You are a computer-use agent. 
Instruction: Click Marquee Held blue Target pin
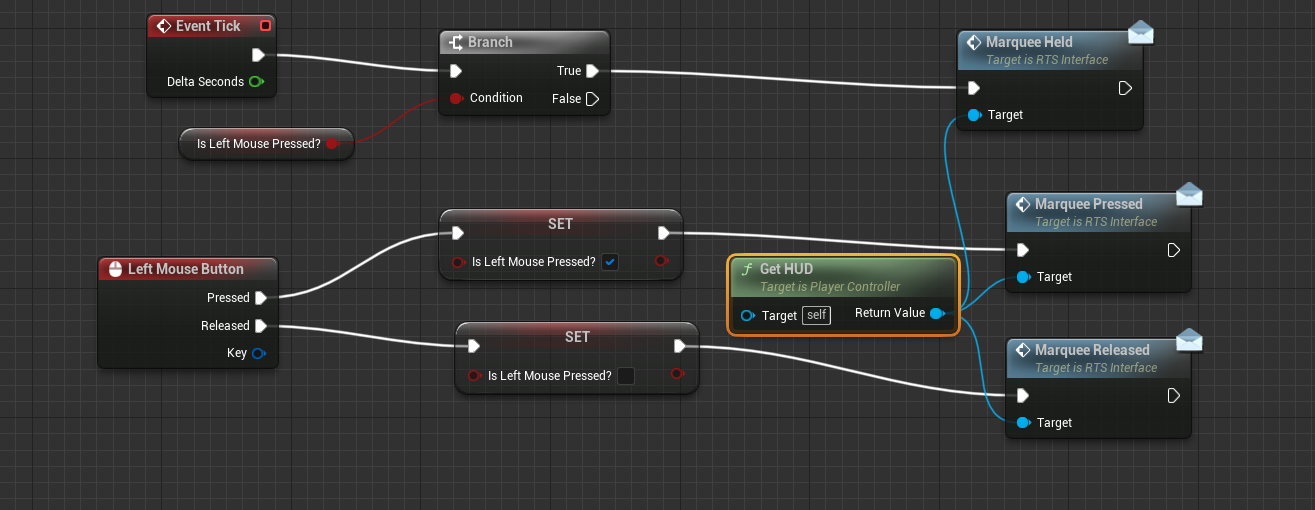tap(974, 115)
